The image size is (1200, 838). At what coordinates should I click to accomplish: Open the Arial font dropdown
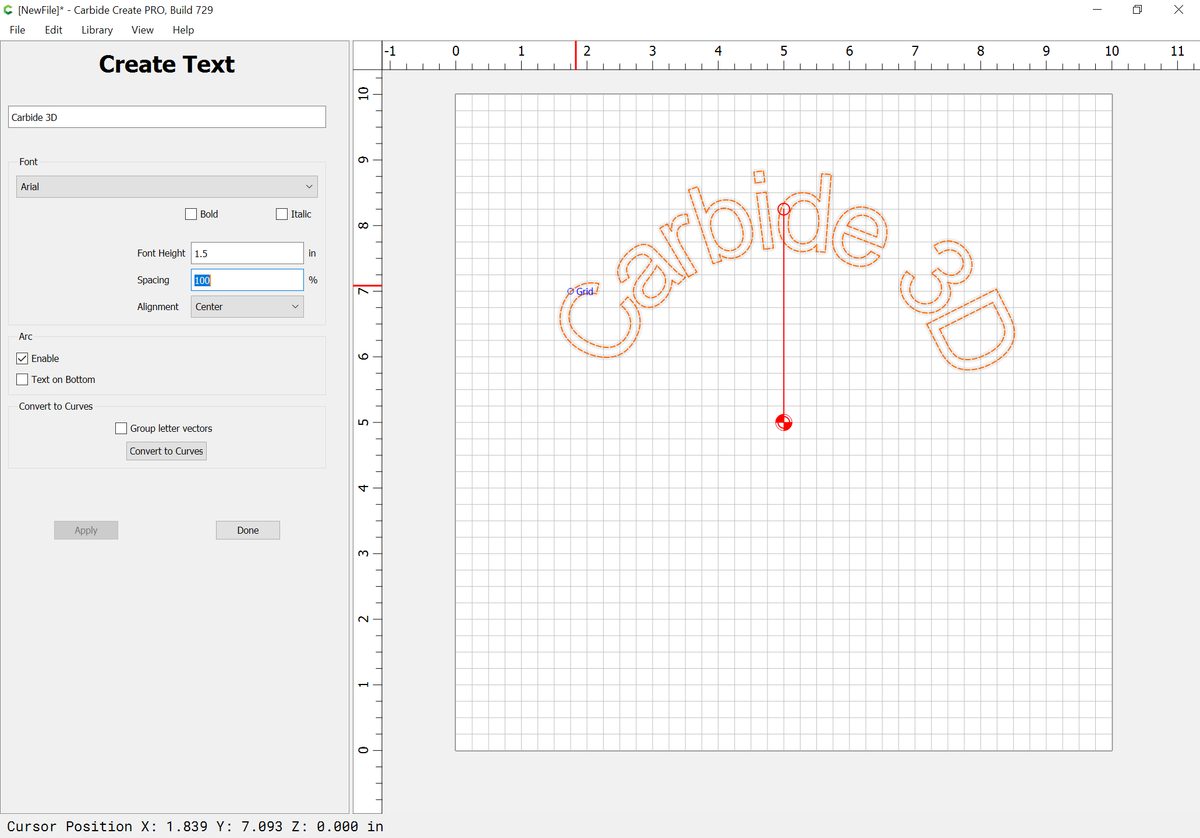(x=166, y=186)
